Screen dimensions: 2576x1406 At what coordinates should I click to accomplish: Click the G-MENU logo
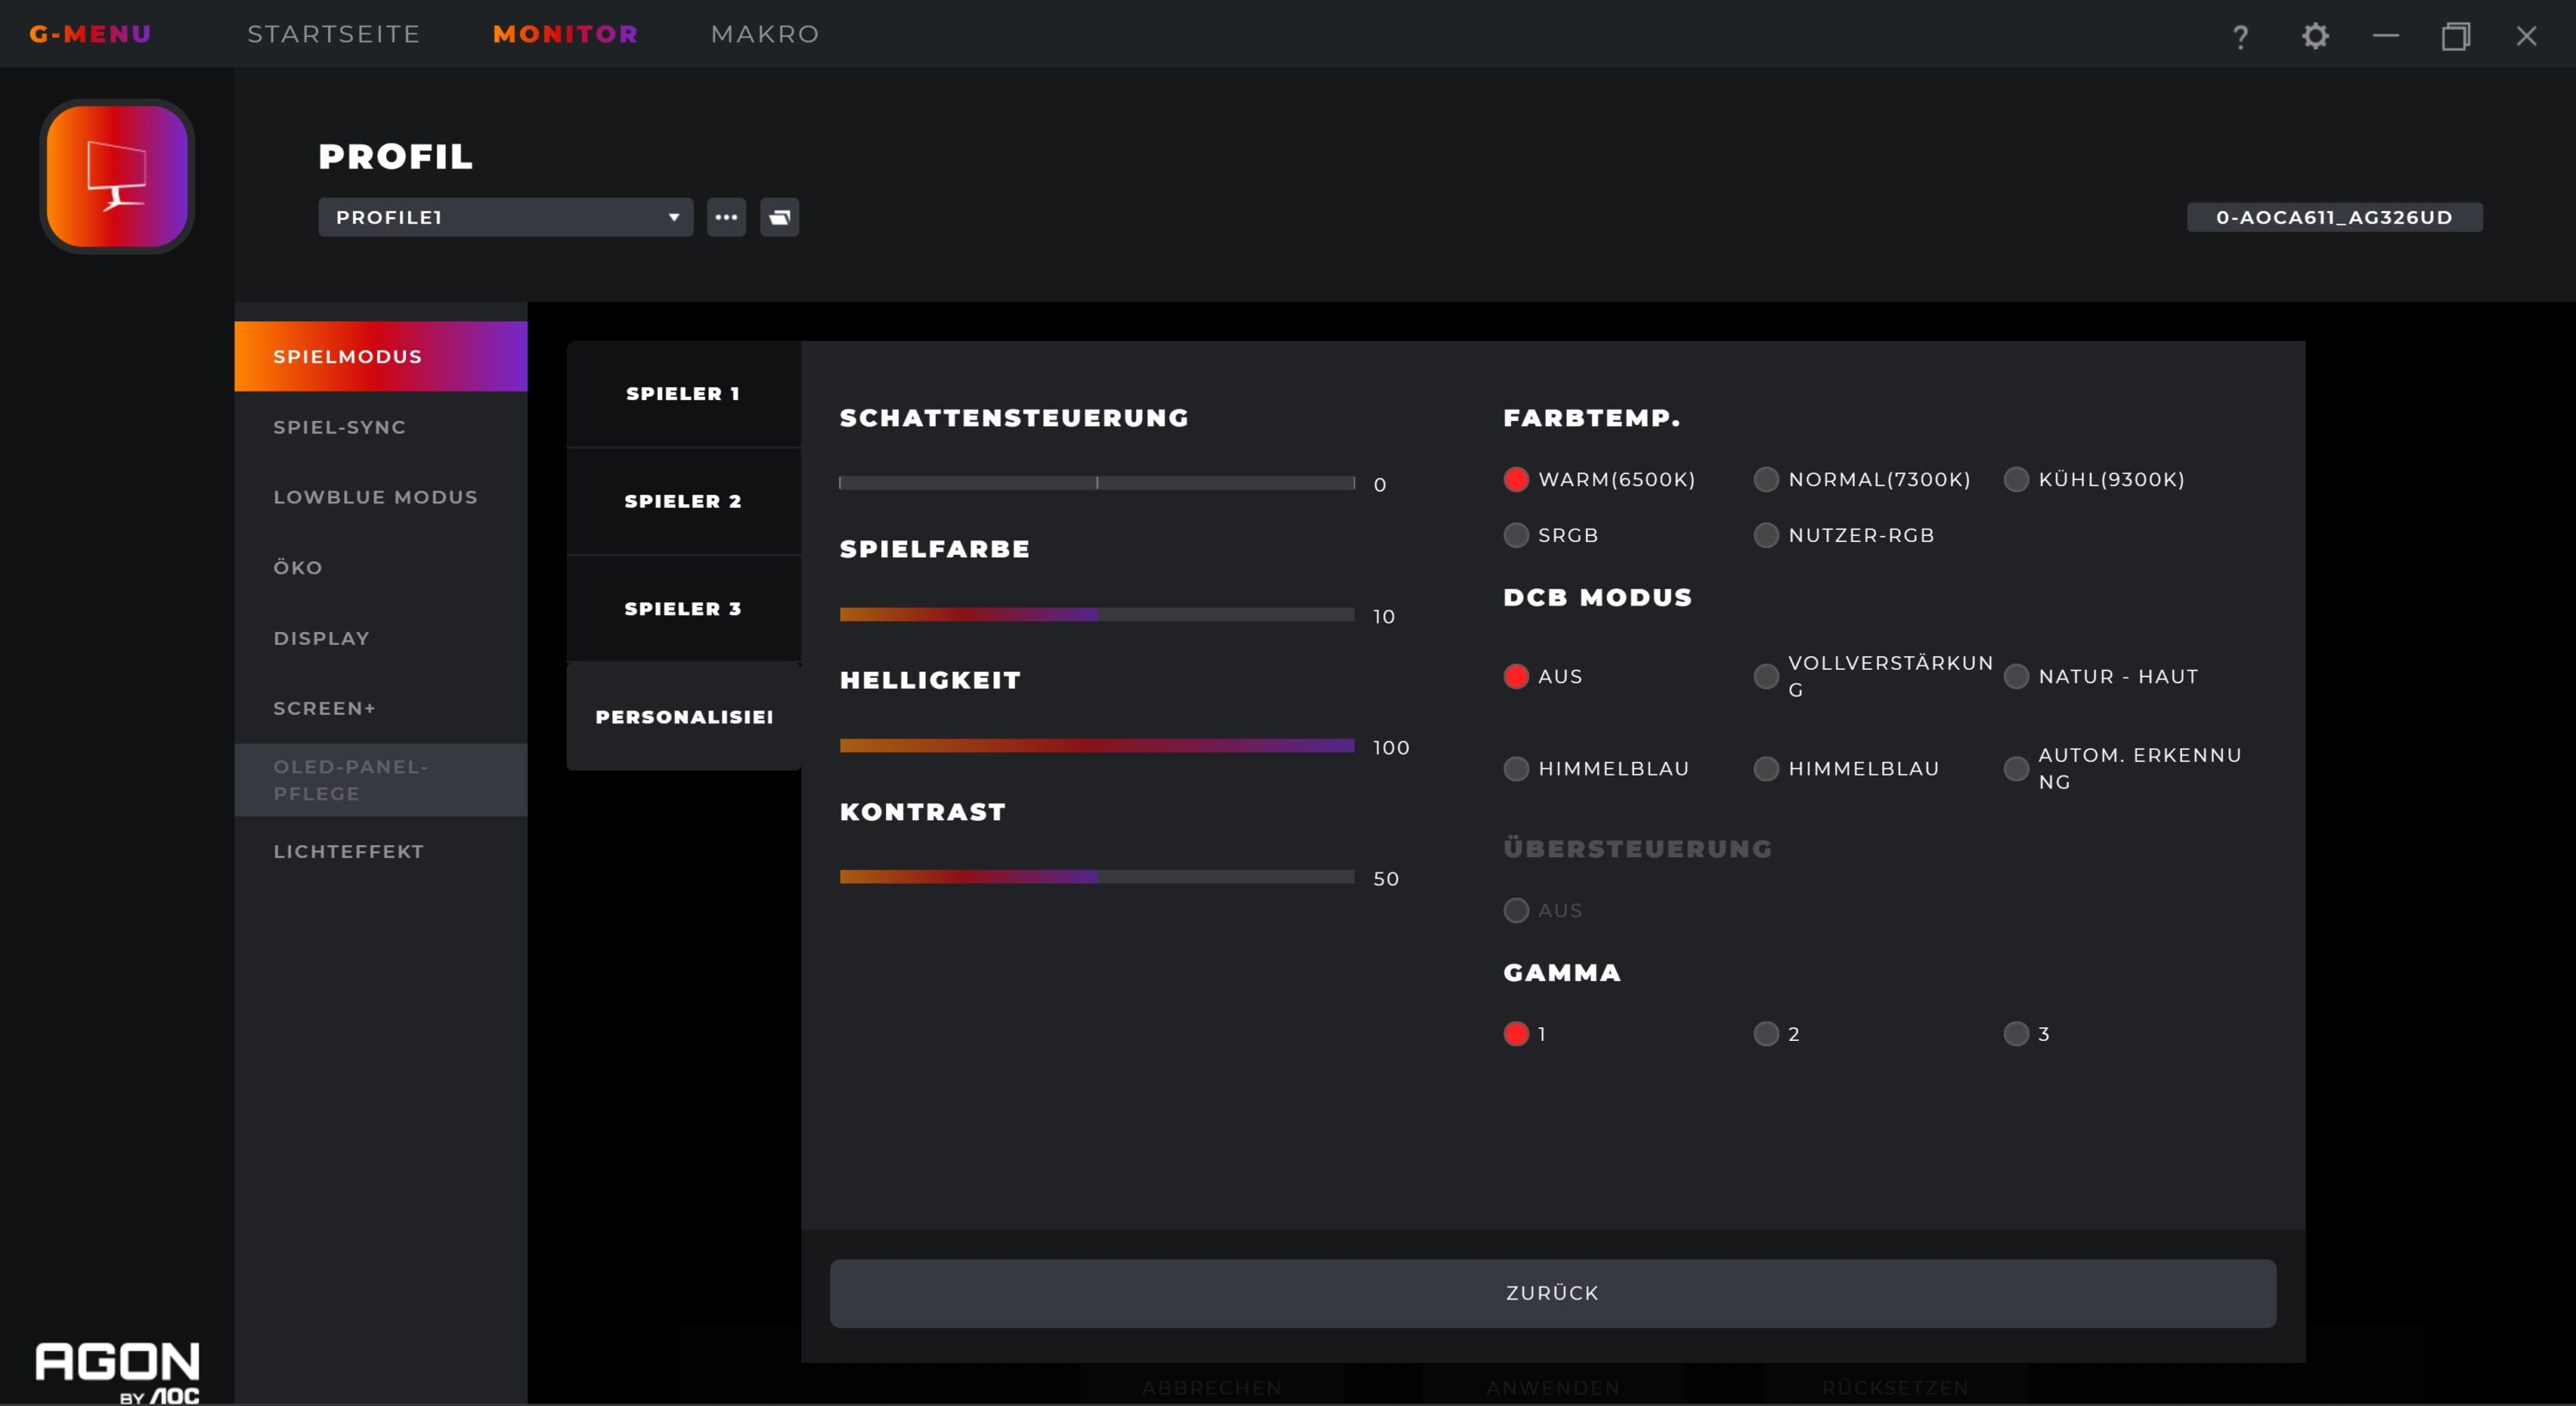90,34
